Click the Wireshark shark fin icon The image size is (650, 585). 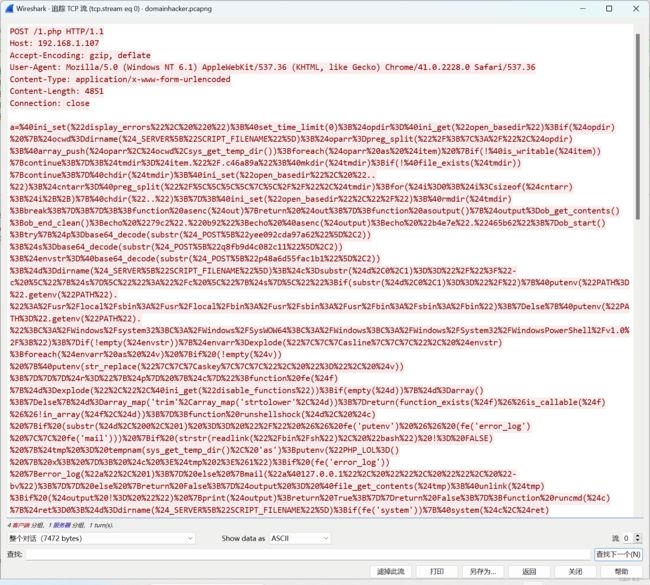pyautogui.click(x=9, y=8)
